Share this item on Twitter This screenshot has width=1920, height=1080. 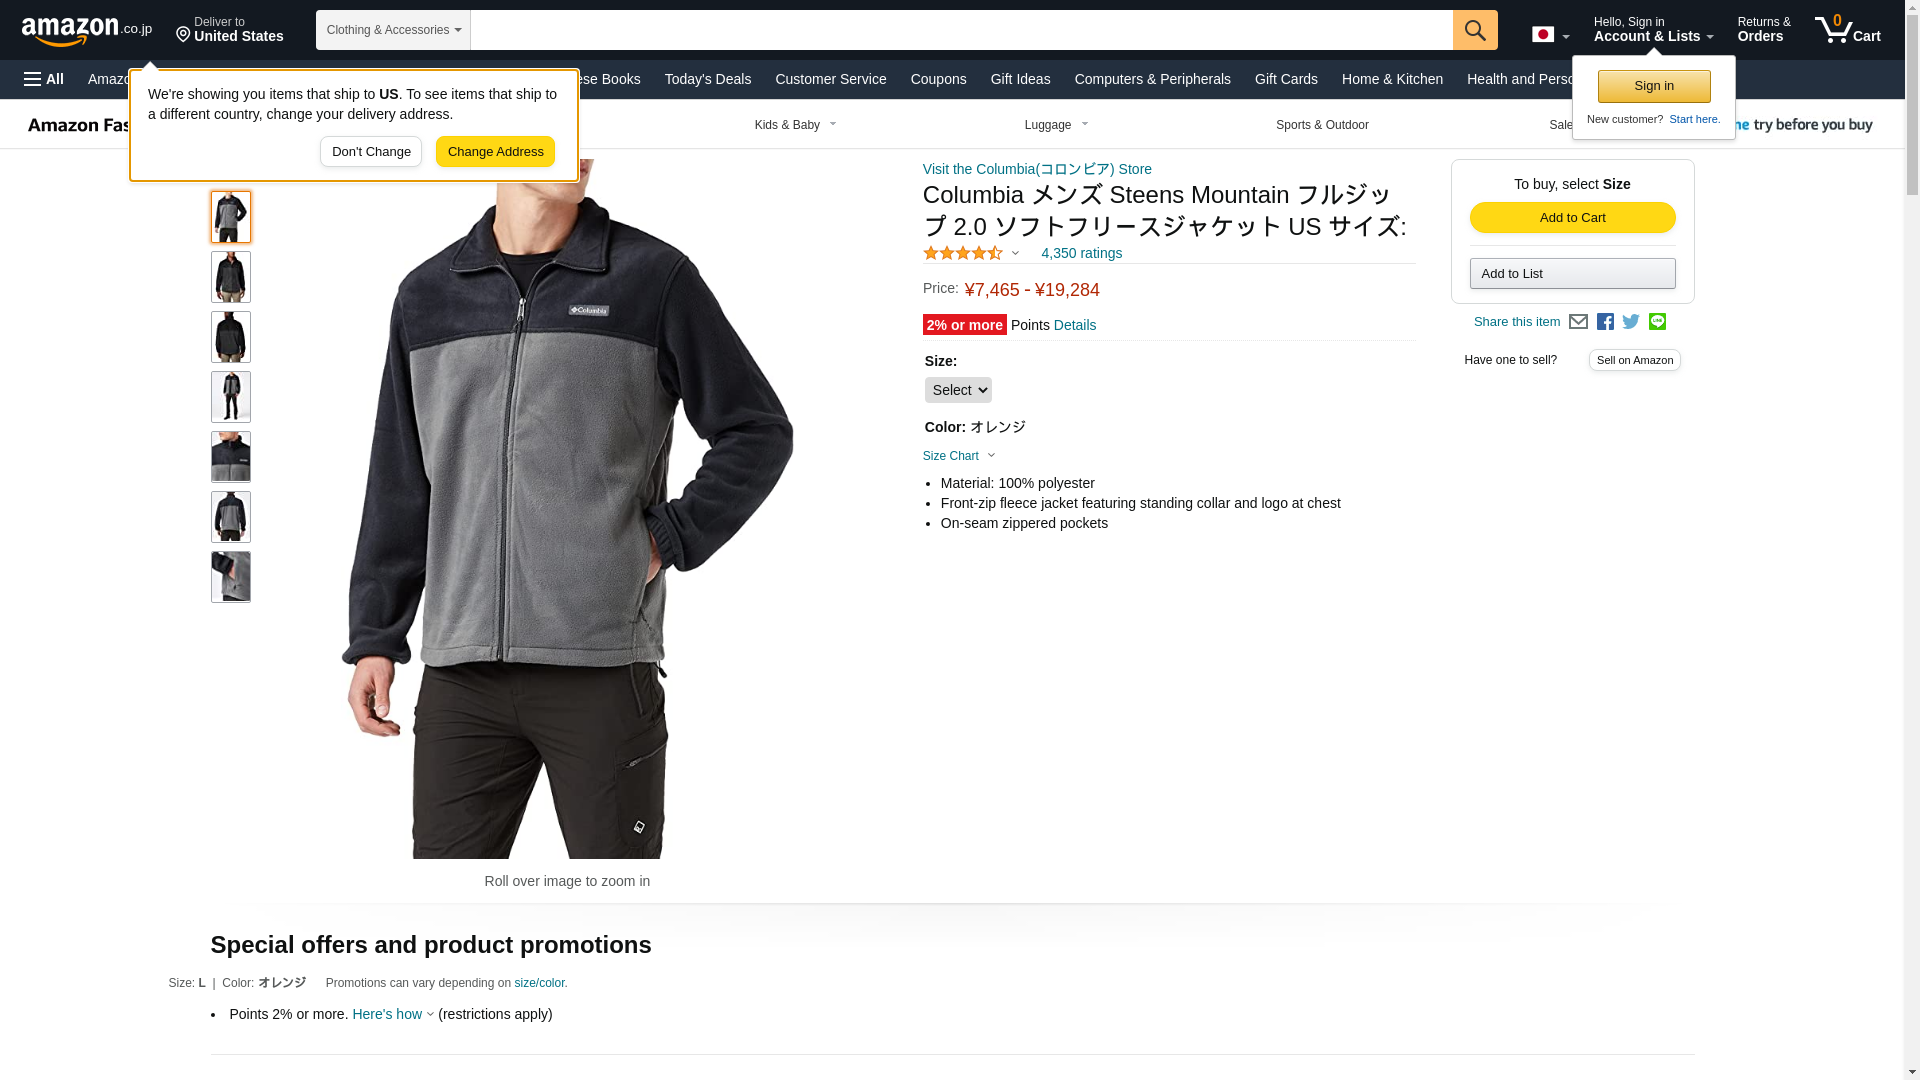coord(1631,322)
